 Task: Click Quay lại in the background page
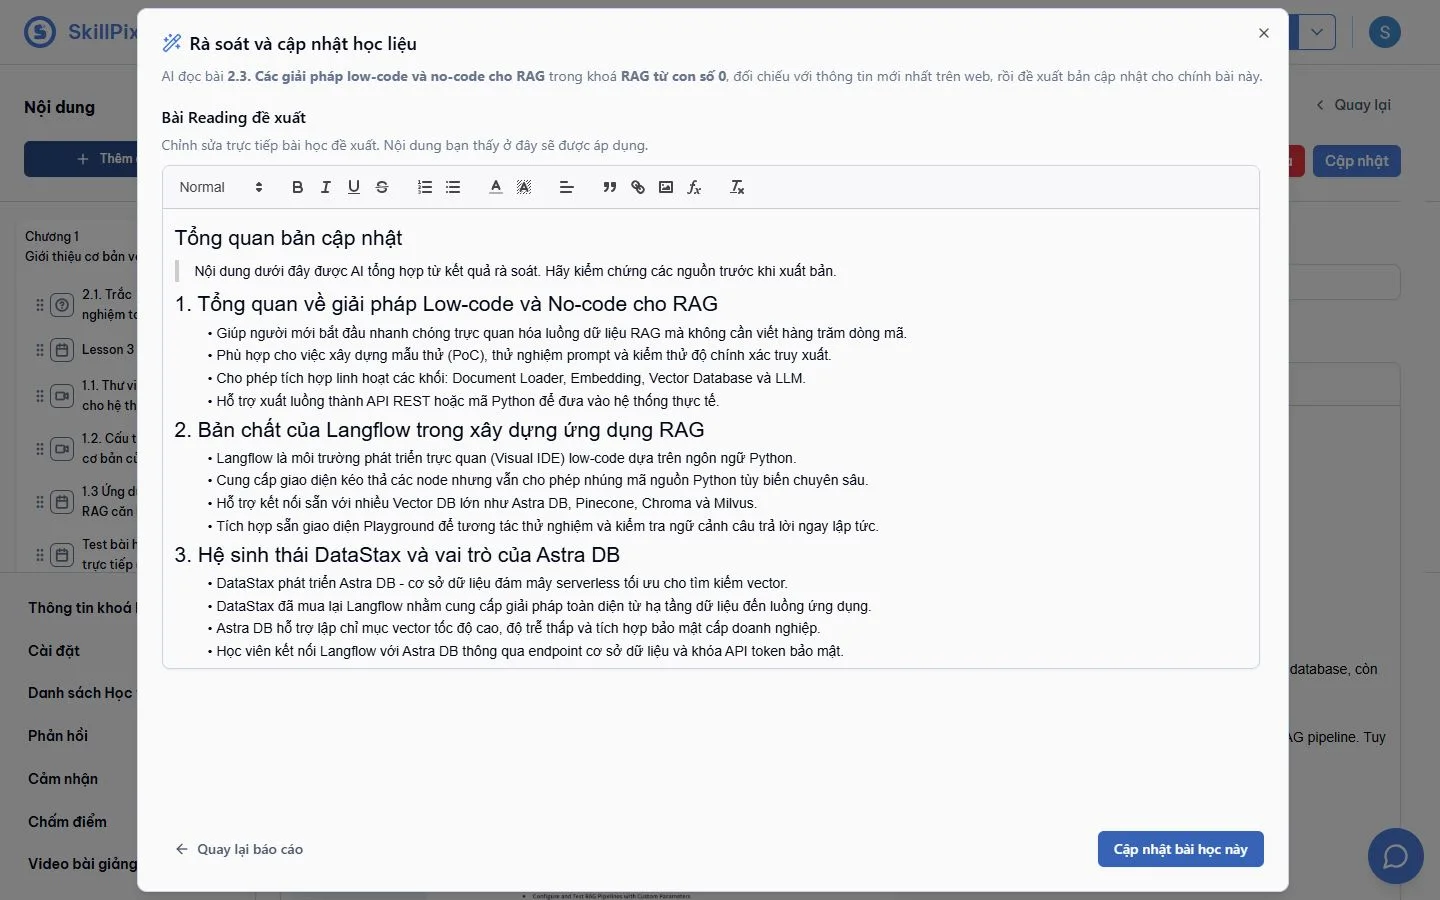pos(1353,105)
